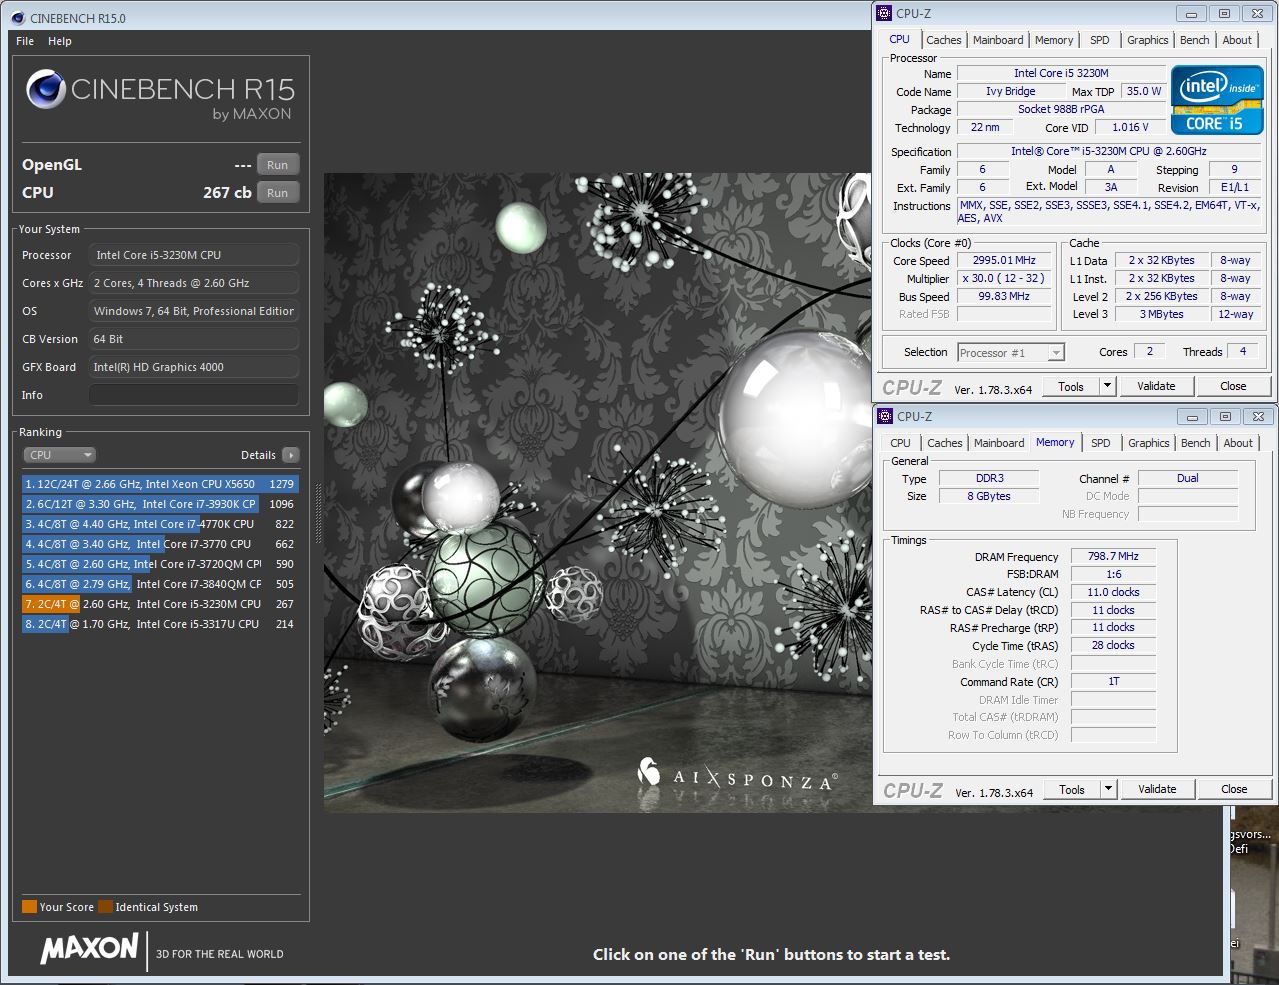Click the rendered AixSponza image
Screen dimensions: 1279x985
597,492
